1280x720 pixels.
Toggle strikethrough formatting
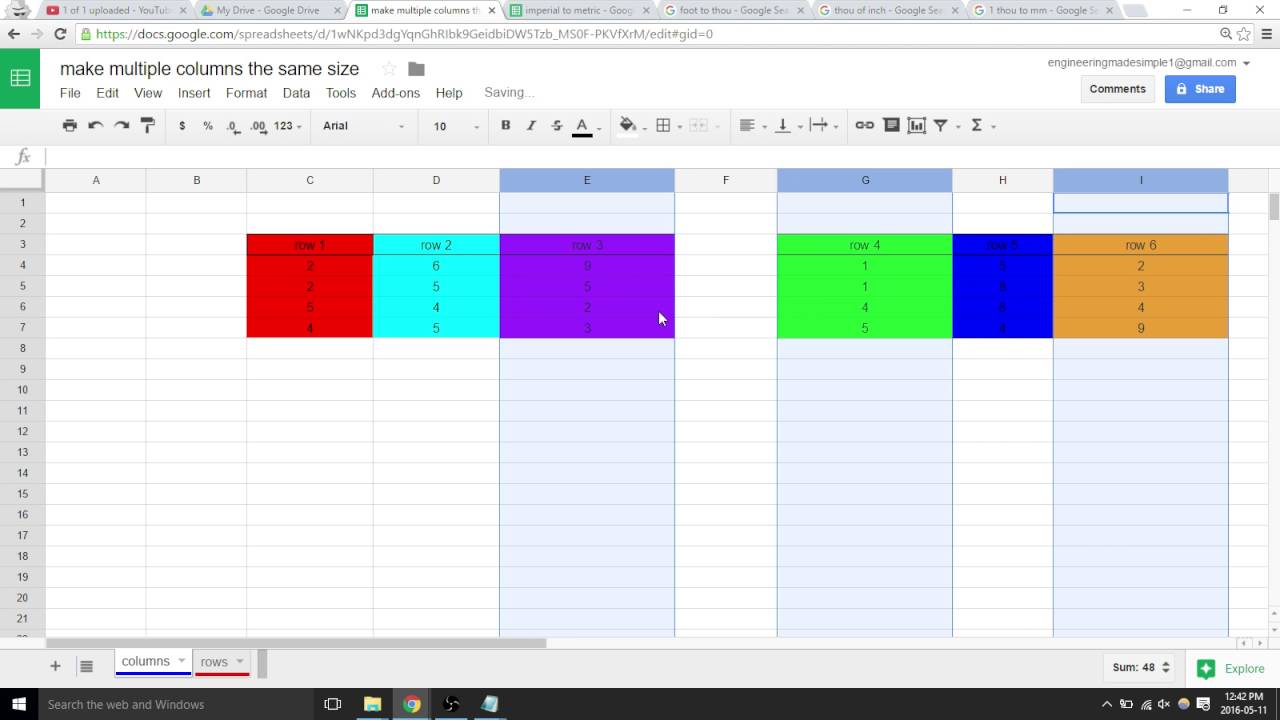tap(557, 126)
